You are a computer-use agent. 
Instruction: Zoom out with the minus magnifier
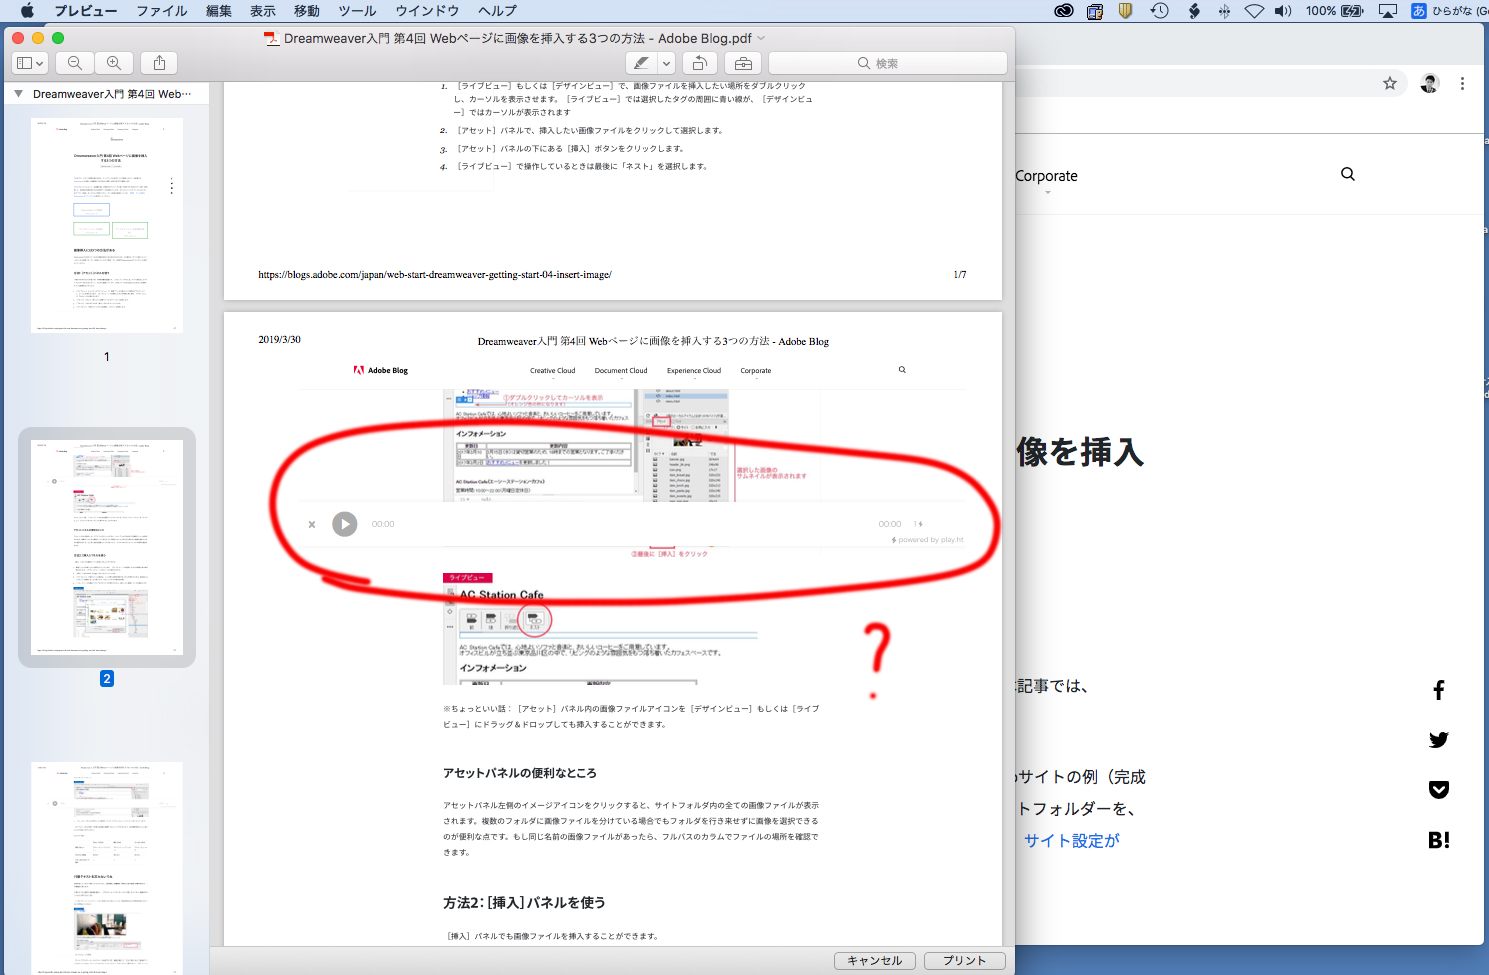(x=75, y=63)
